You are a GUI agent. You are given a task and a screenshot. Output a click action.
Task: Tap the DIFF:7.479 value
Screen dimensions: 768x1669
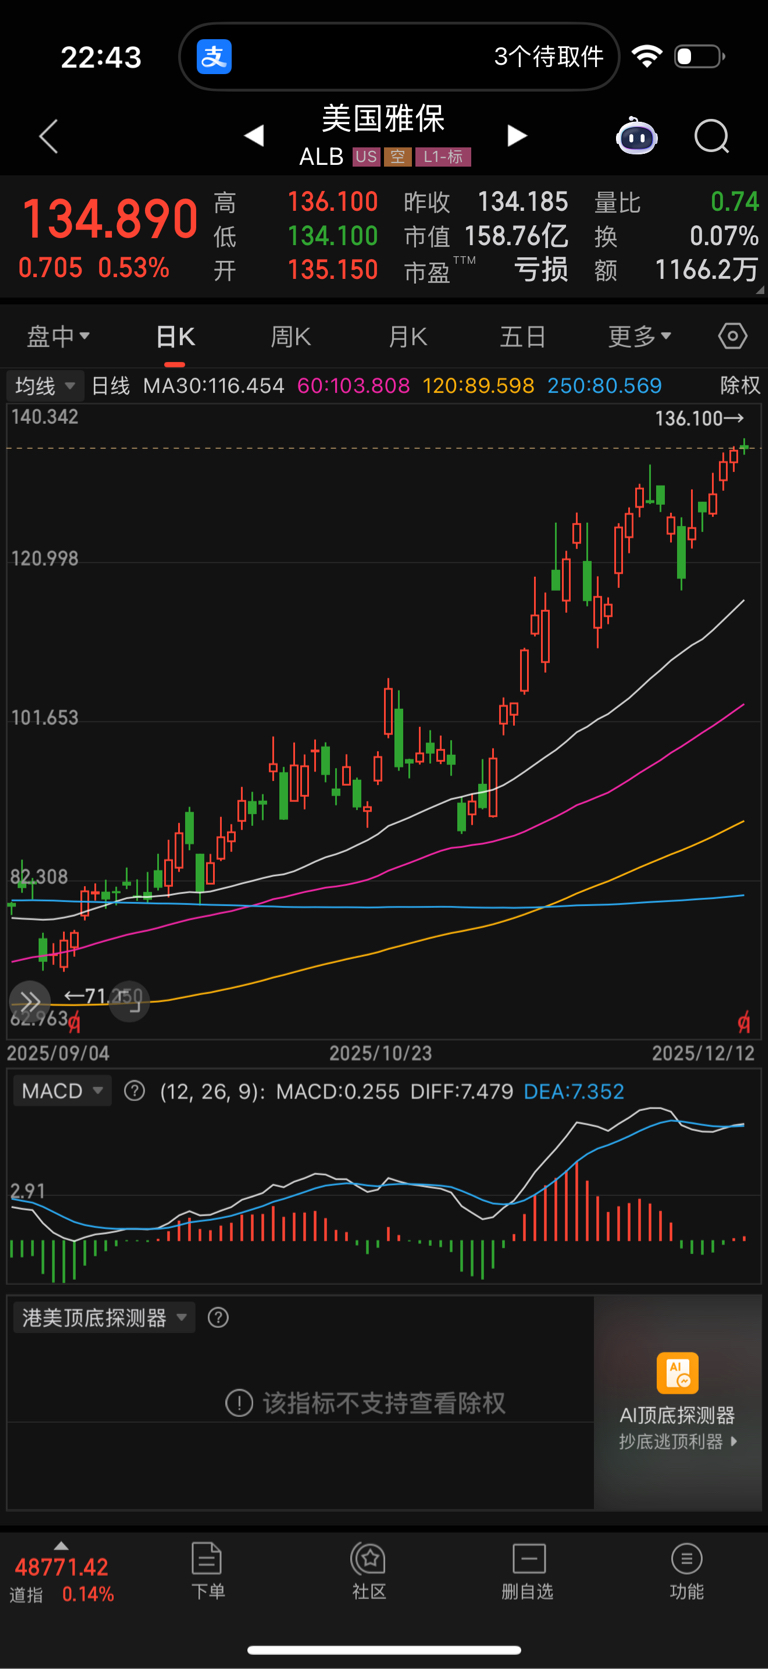[x=462, y=1091]
